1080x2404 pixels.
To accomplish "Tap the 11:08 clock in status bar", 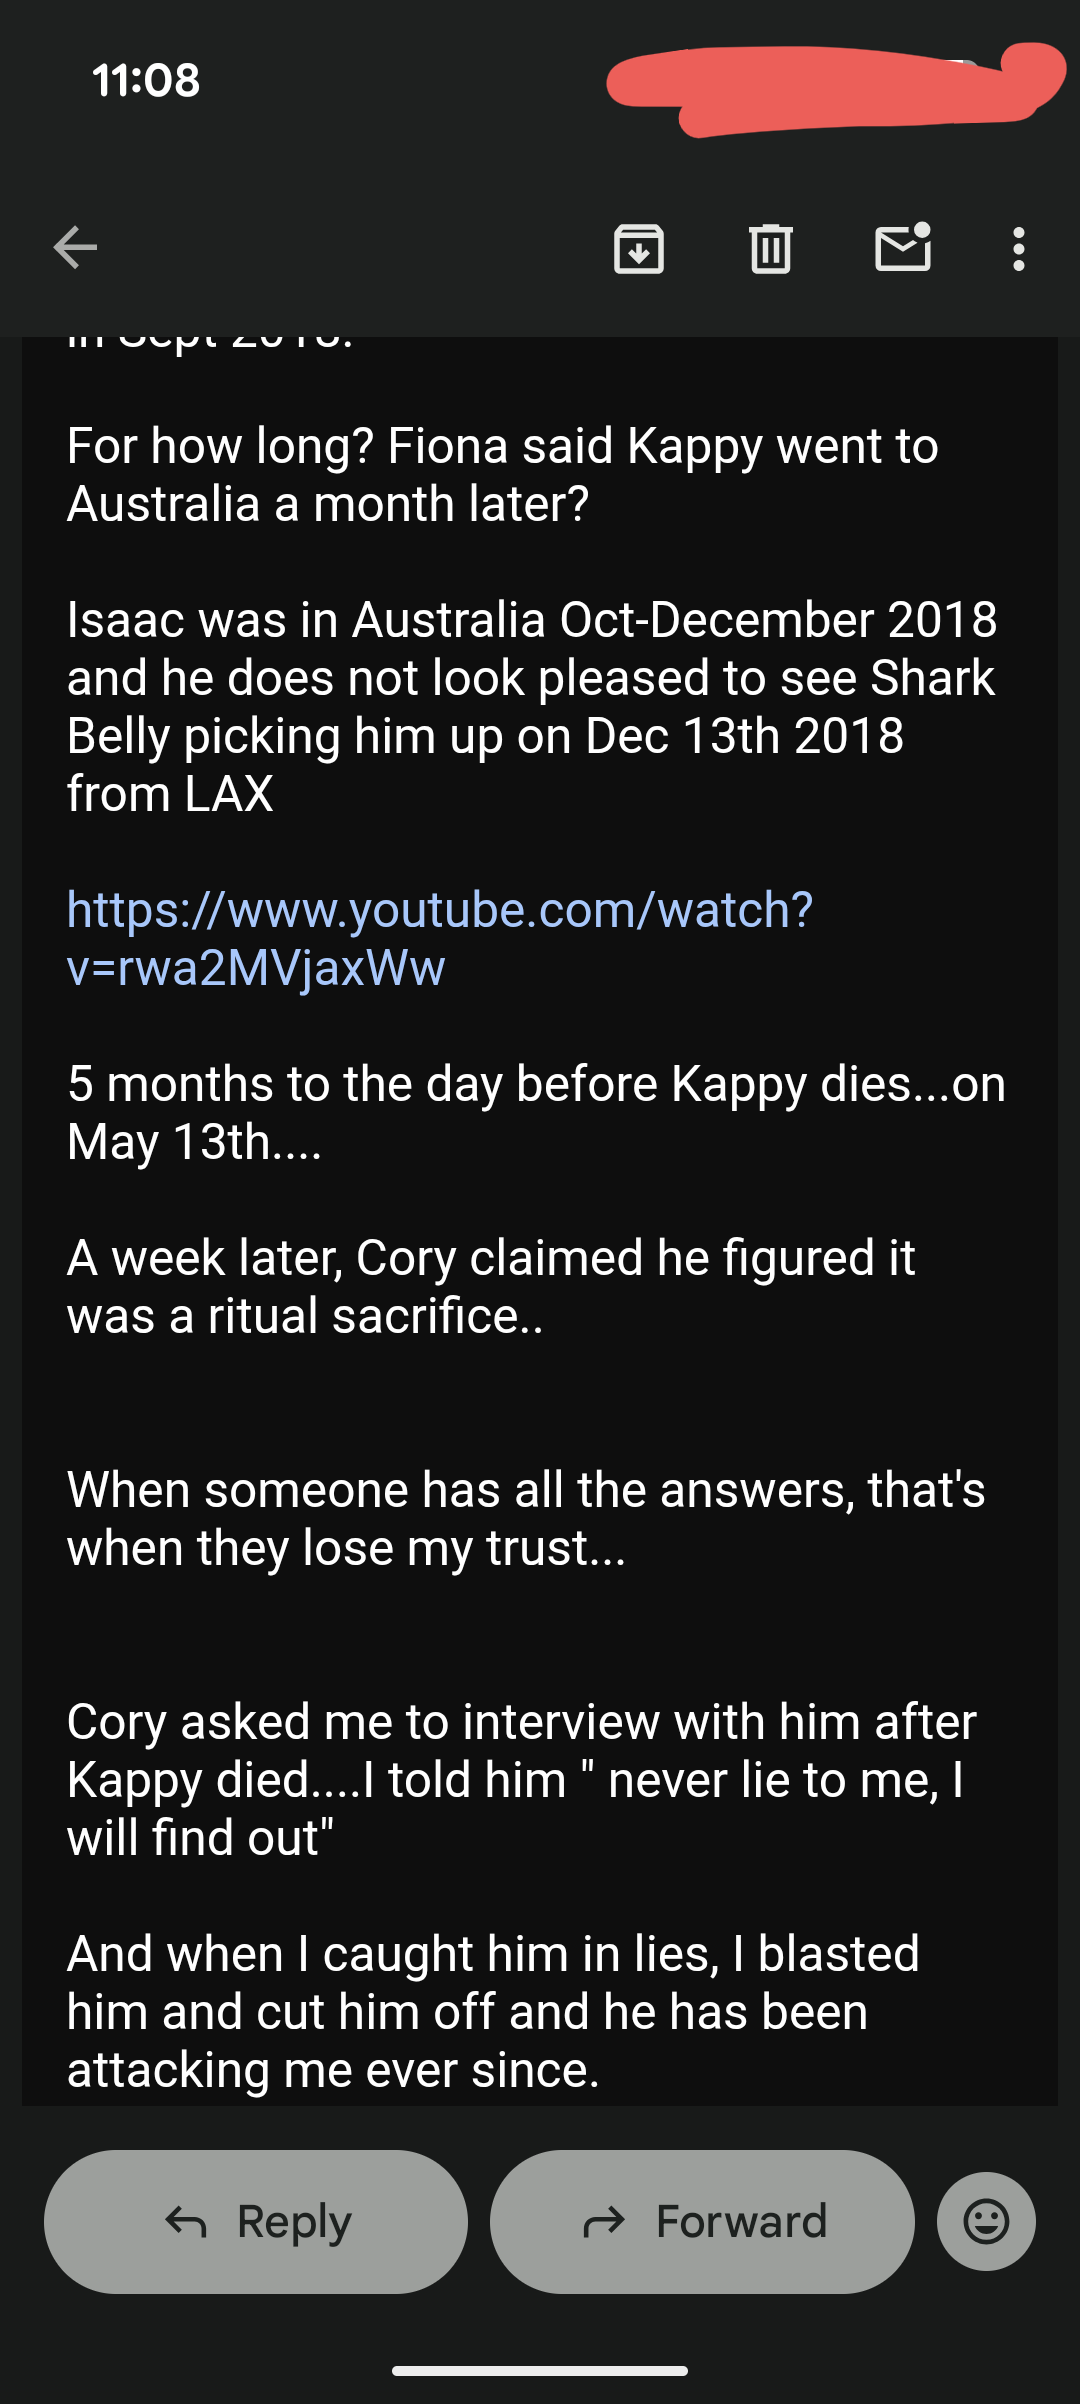I will click(146, 80).
